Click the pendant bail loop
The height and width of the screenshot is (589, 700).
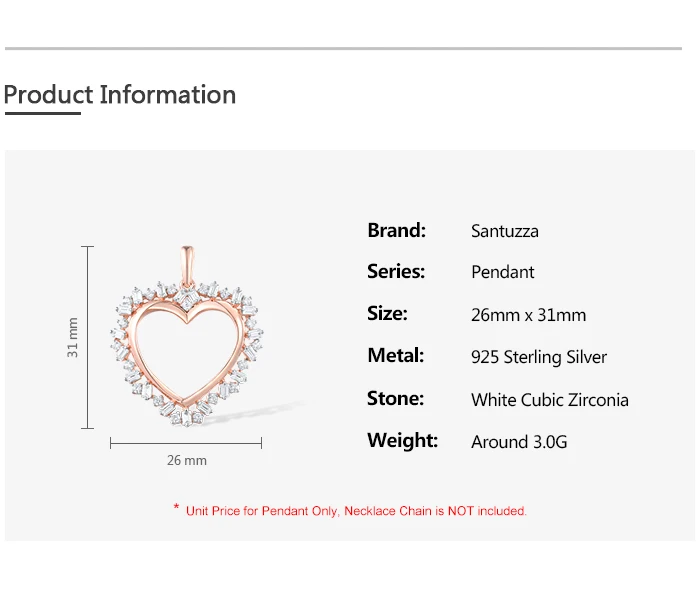coord(188,265)
